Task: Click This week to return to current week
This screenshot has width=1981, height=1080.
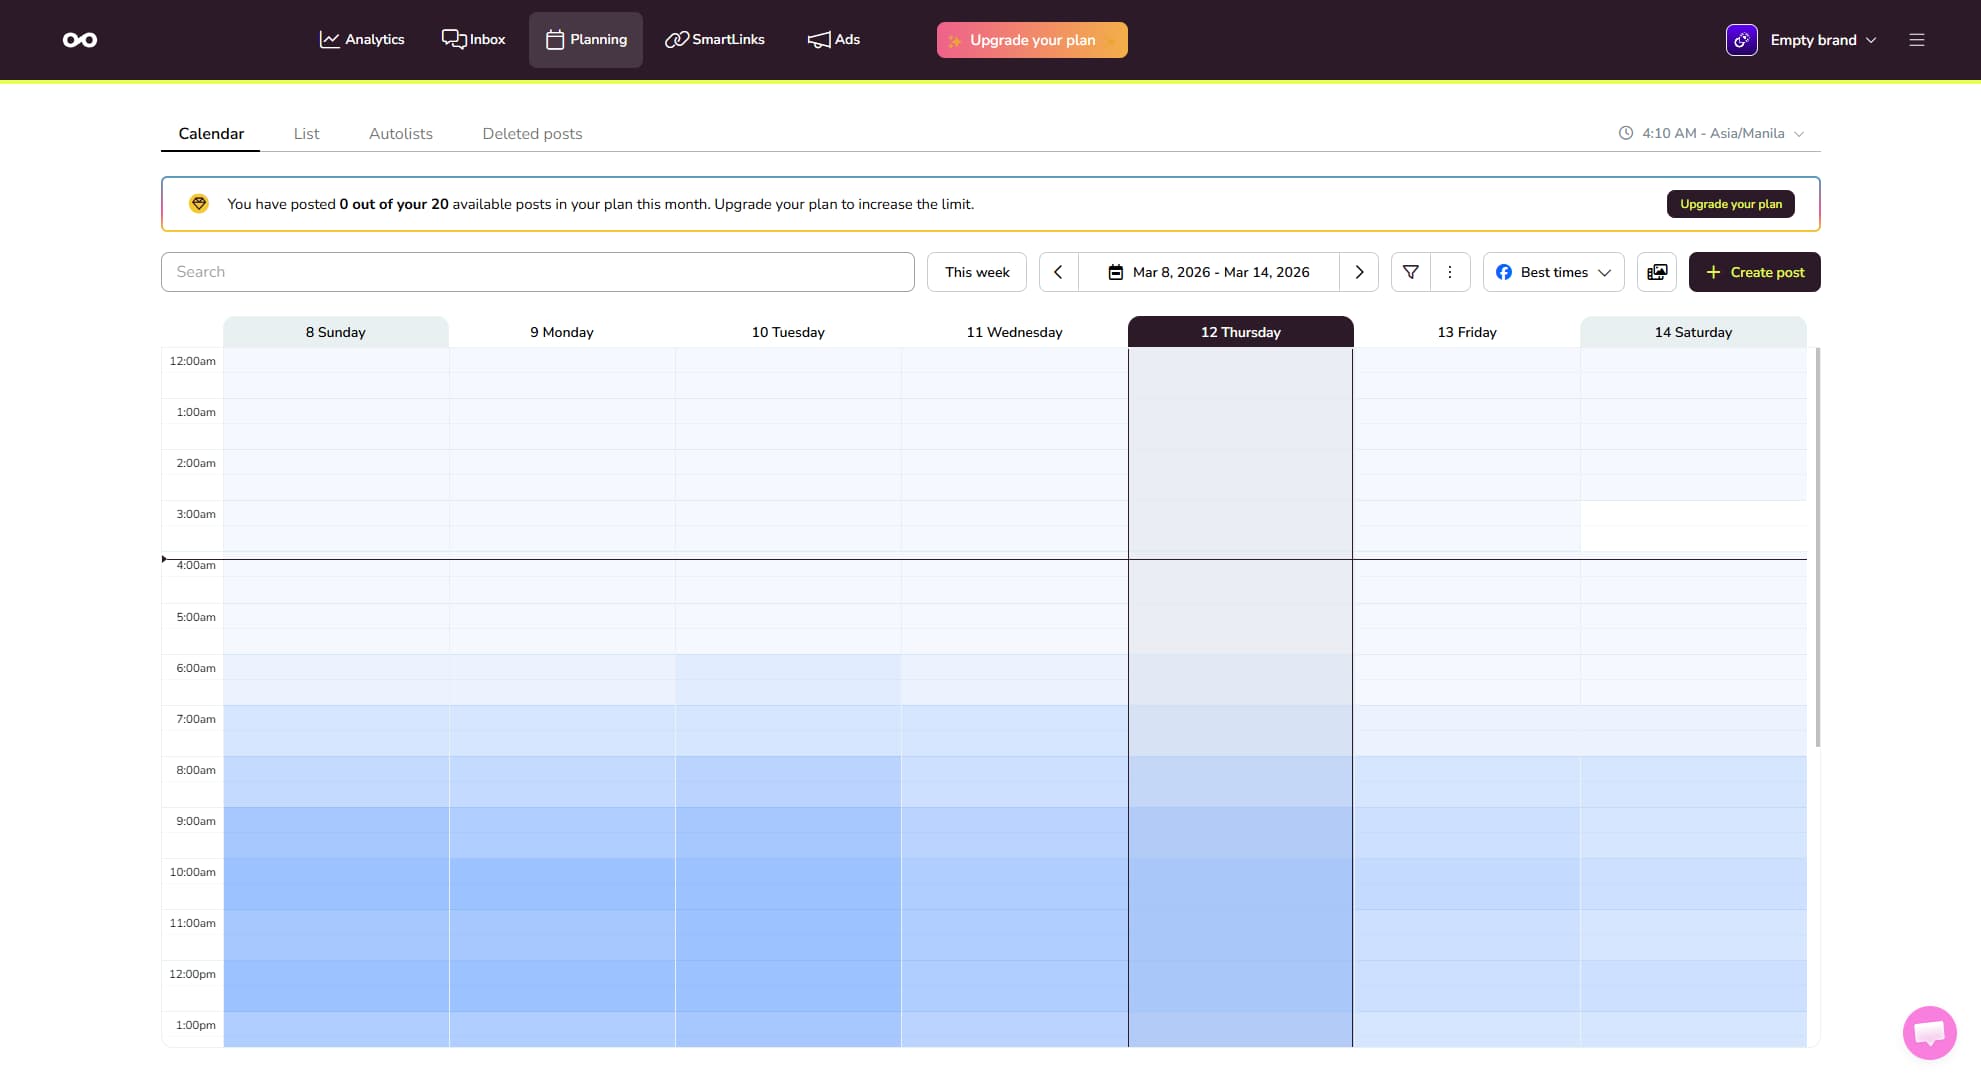Action: 976,271
